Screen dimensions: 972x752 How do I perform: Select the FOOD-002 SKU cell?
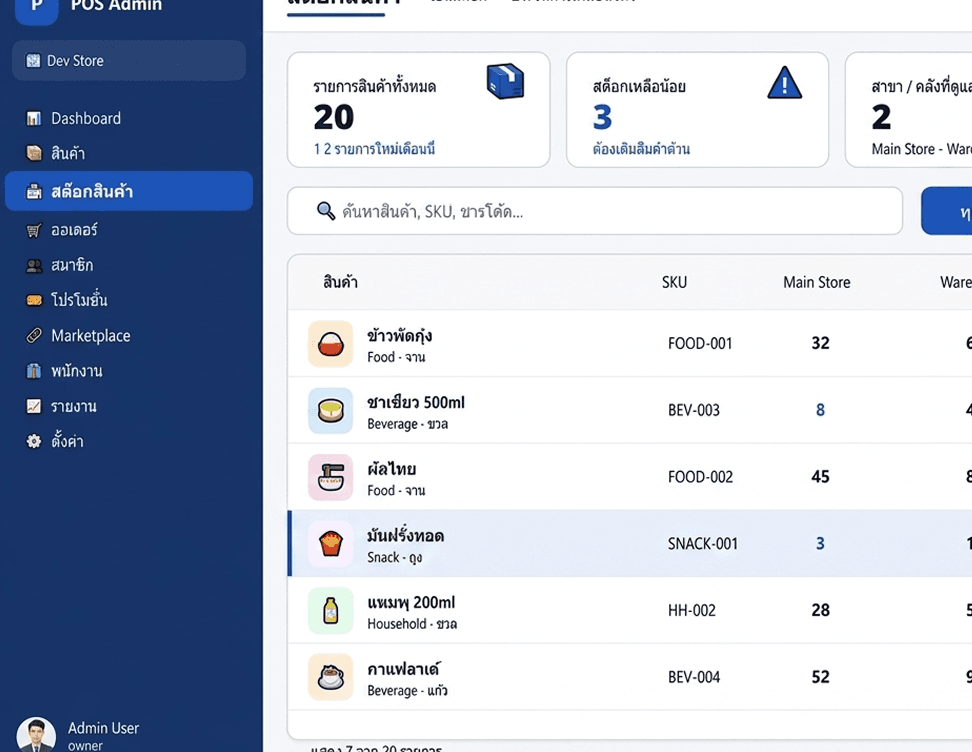pyautogui.click(x=700, y=477)
